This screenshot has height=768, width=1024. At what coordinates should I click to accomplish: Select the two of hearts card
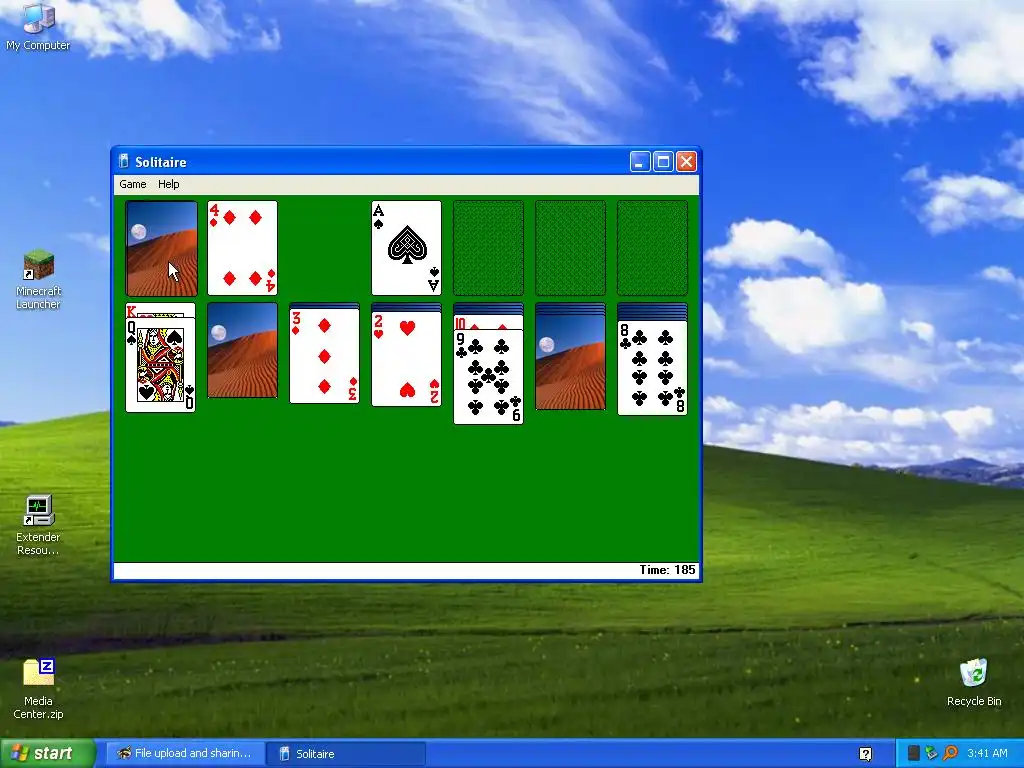[406, 359]
